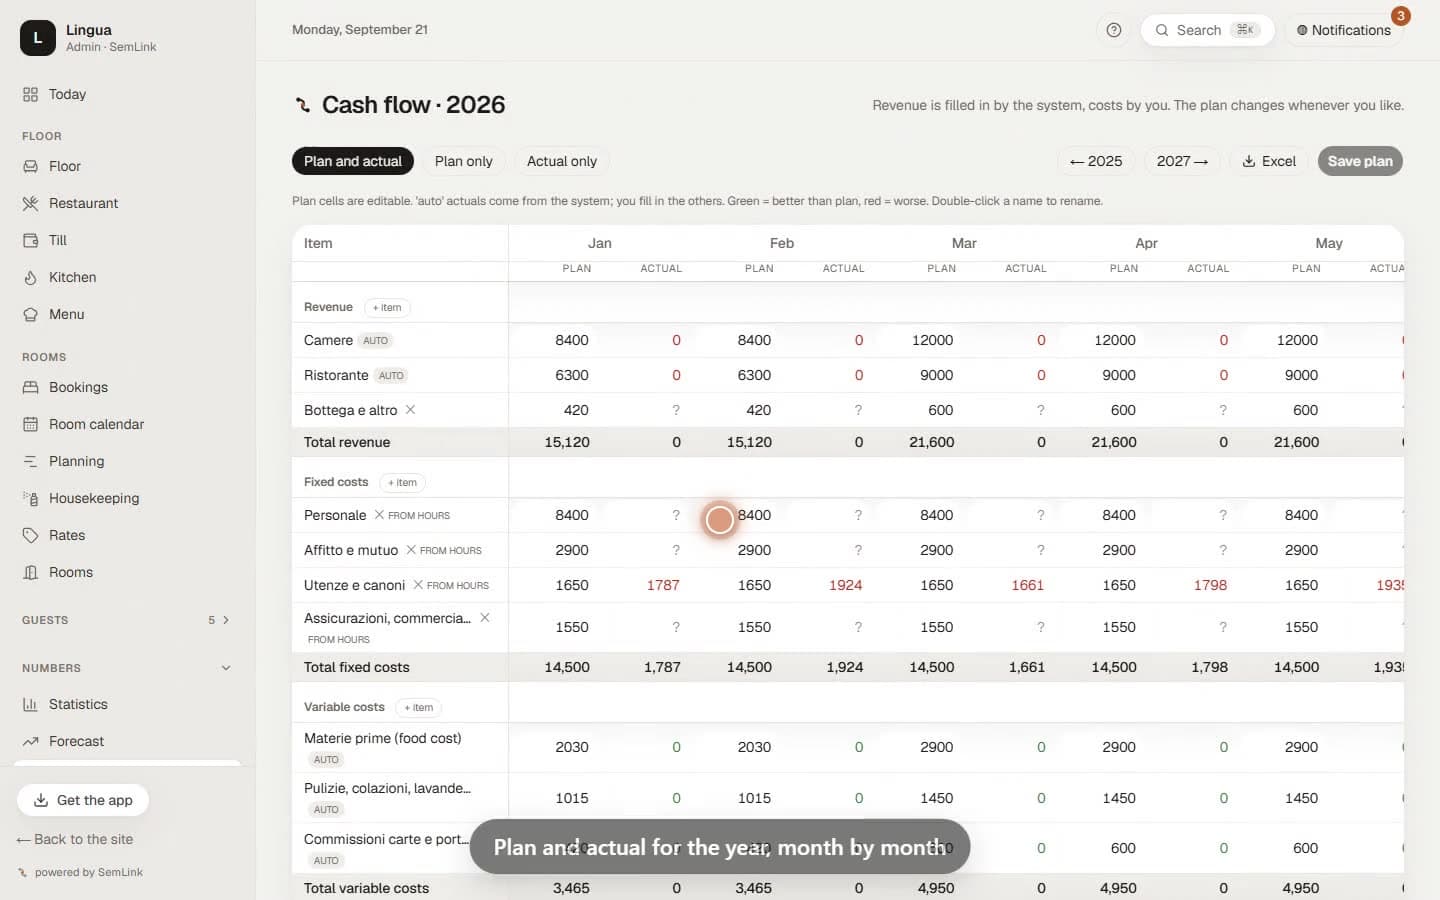1440x900 pixels.
Task: Click the Floor sidebar icon
Action: [x=30, y=166]
